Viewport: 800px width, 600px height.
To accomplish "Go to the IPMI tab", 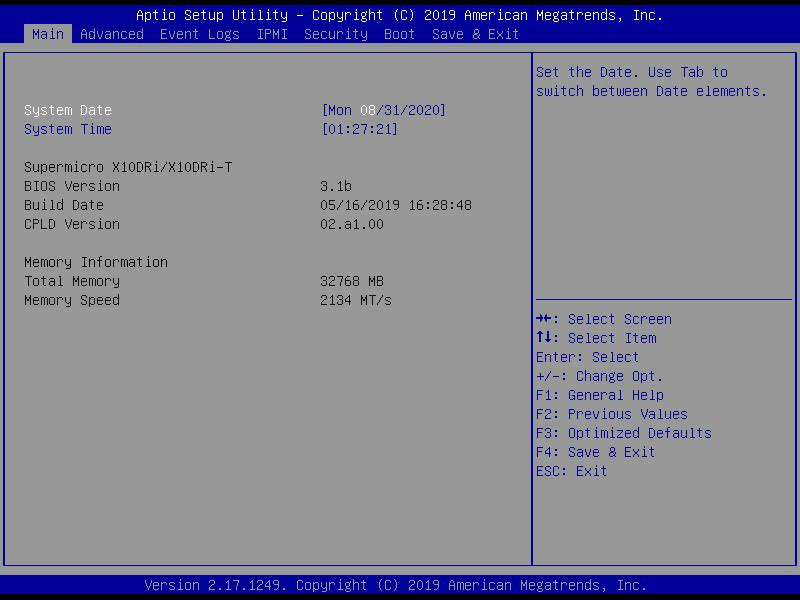I will (x=272, y=34).
